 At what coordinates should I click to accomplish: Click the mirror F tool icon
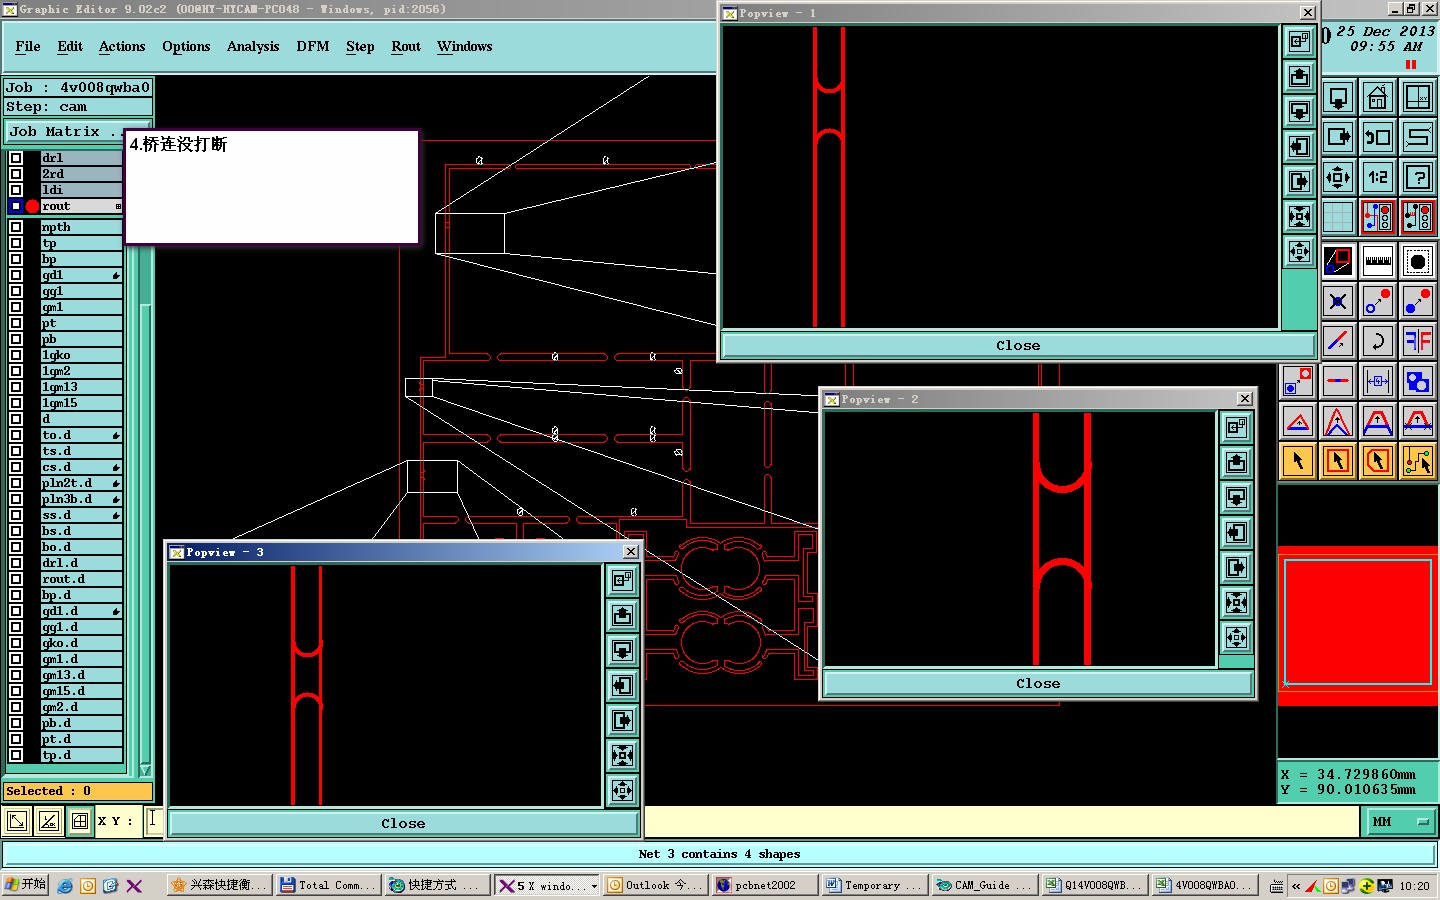point(1418,341)
